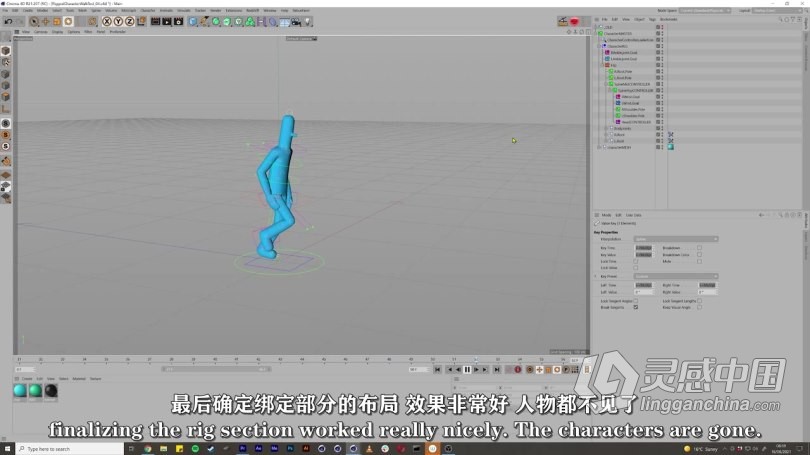
Task: Toggle the Y axis lock
Action: pyautogui.click(x=118, y=22)
